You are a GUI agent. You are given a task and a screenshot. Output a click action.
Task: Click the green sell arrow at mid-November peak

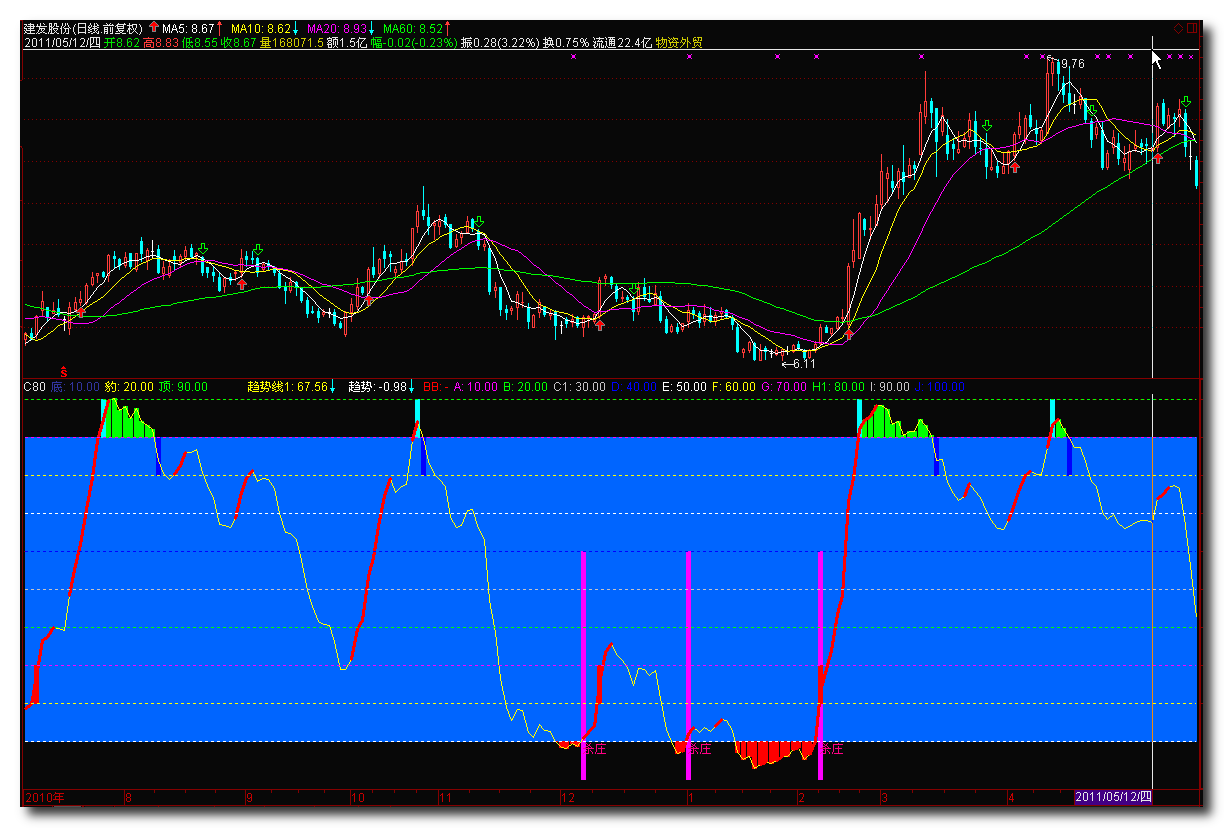click(x=479, y=222)
